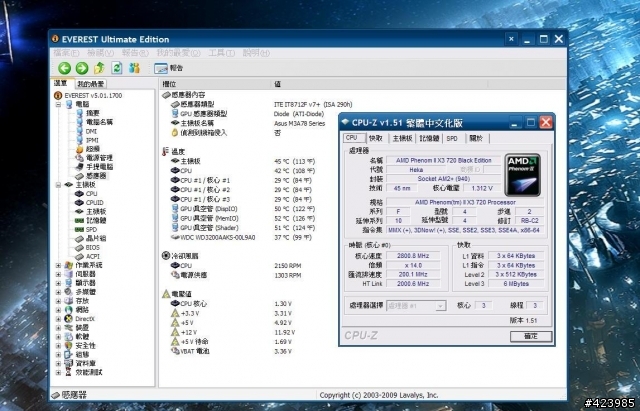Select the SPD green module icon
The image size is (640, 411).
(x=79, y=229)
